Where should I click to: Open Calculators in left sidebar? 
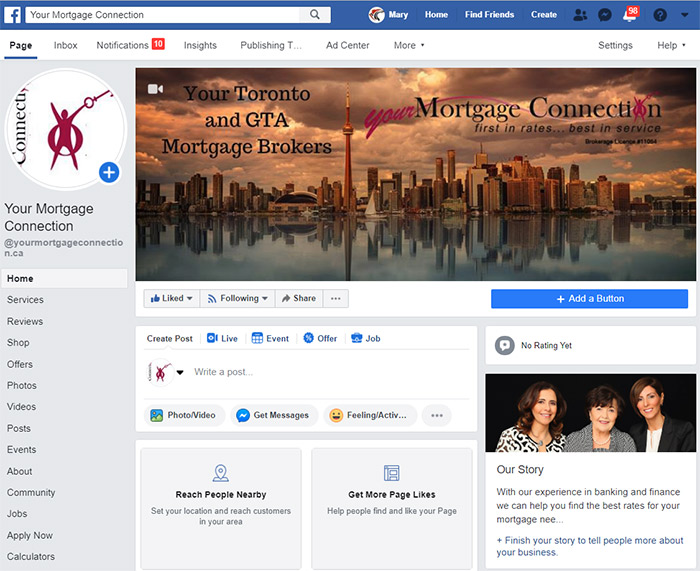(x=31, y=557)
